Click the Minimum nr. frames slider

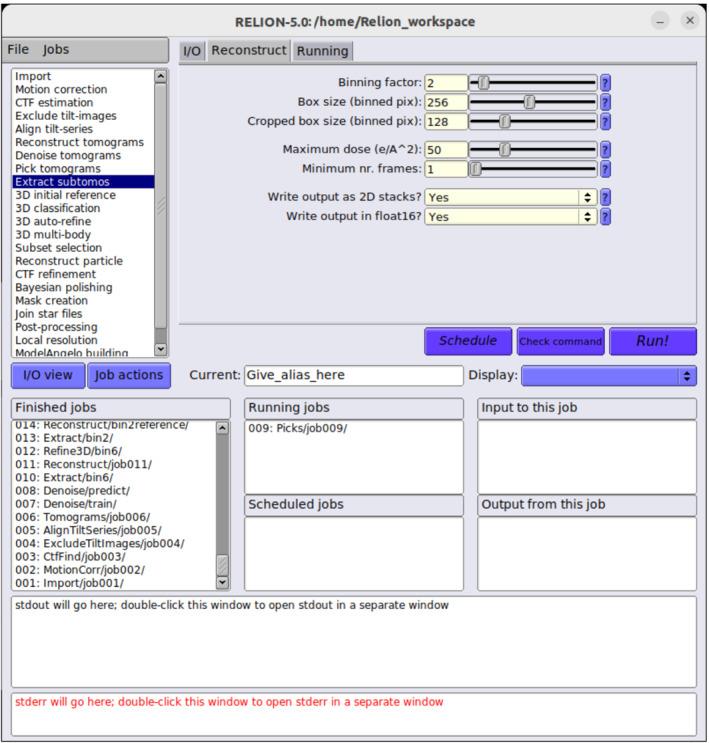[533, 169]
